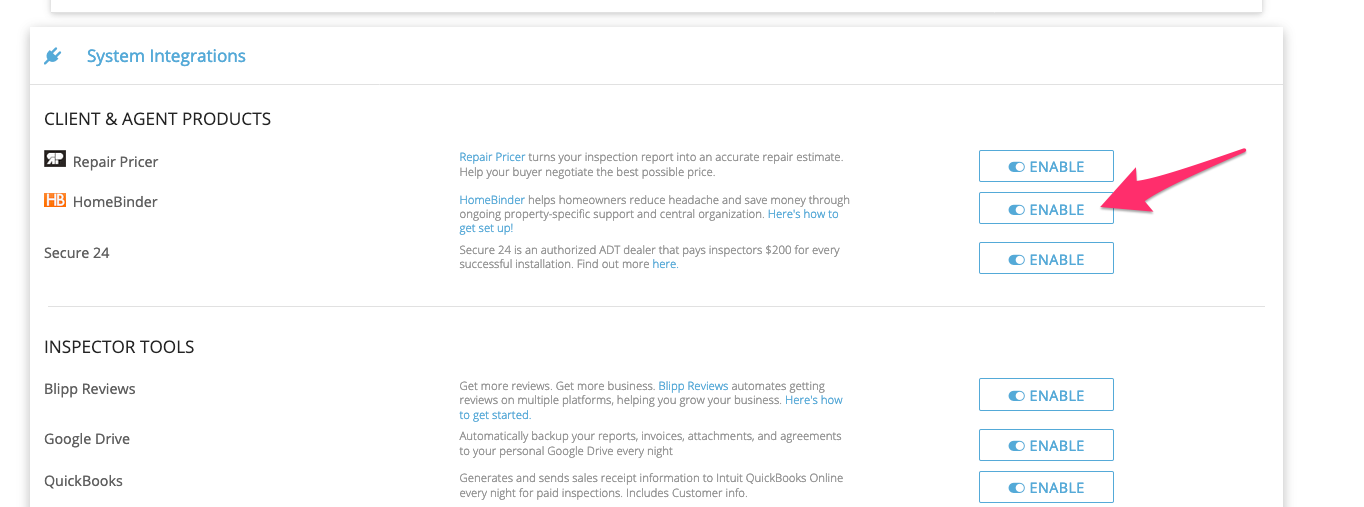Enable the HomeBinder integration
The height and width of the screenshot is (507, 1364).
click(1046, 209)
